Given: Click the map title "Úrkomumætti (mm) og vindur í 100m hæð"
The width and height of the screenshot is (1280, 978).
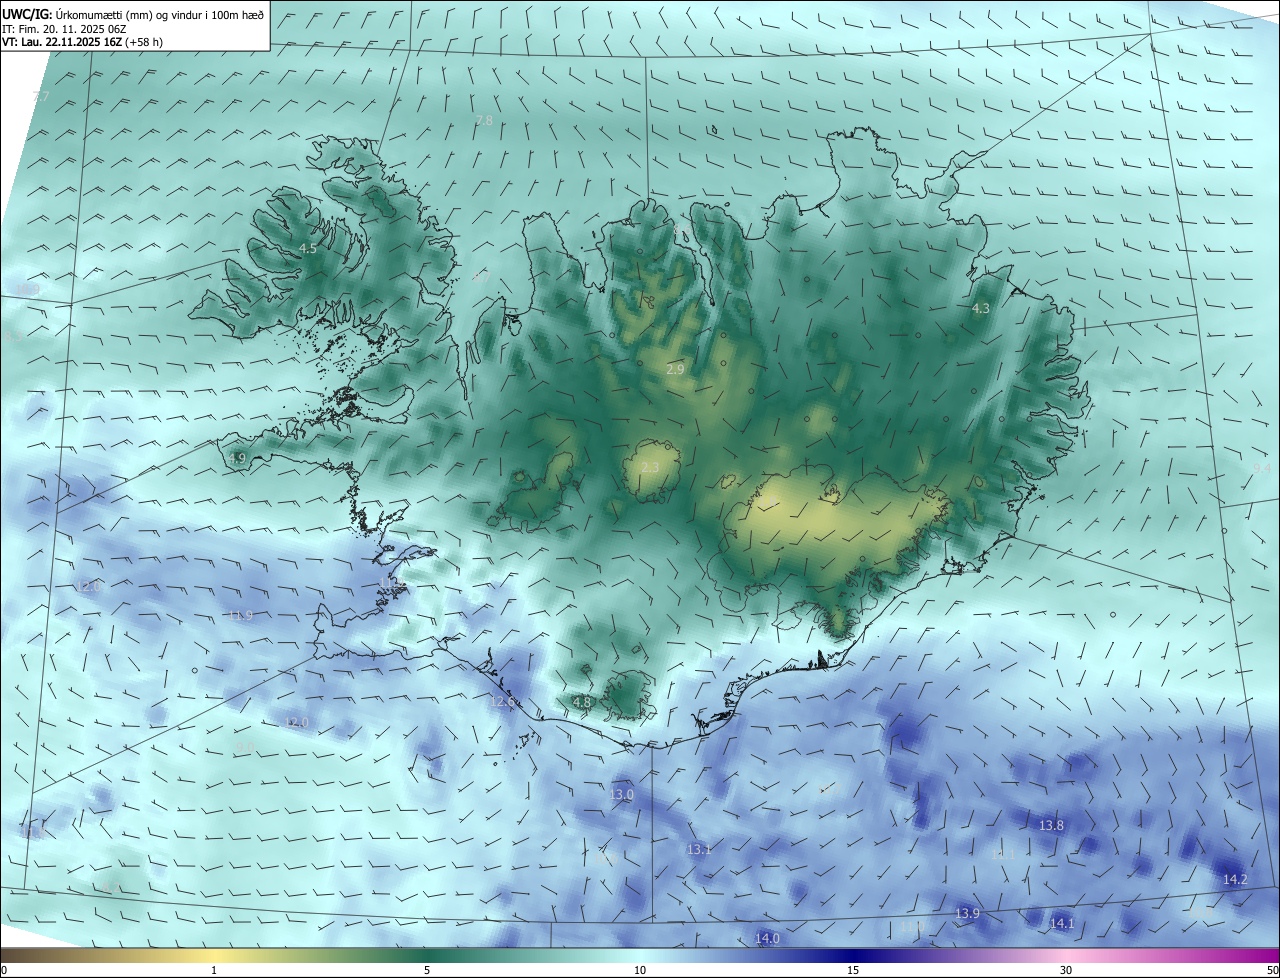Looking at the screenshot, I should click(160, 13).
